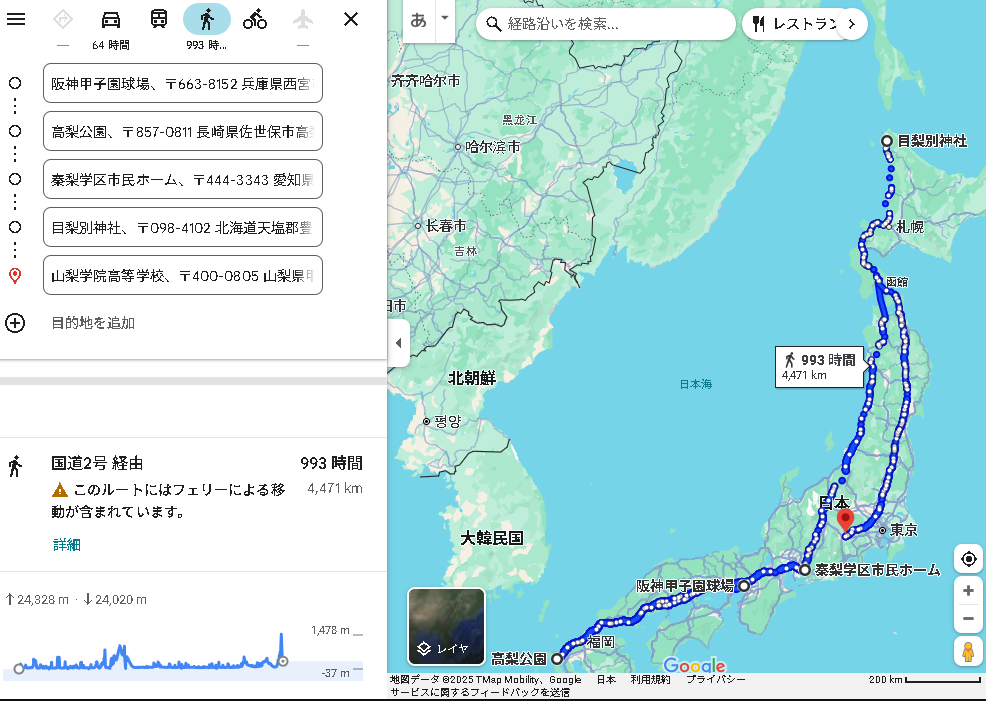Edit the 山梨学院高等学校 destination field
The width and height of the screenshot is (986, 701).
(x=182, y=275)
